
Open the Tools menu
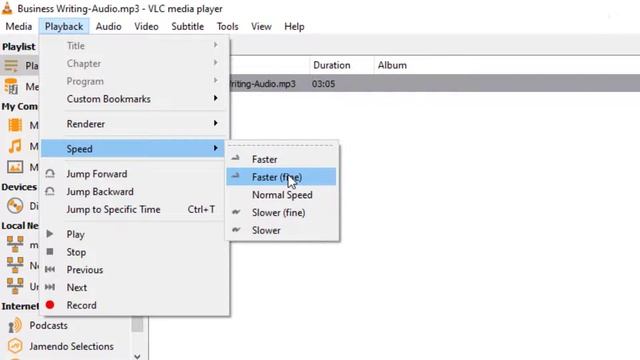[228, 27]
